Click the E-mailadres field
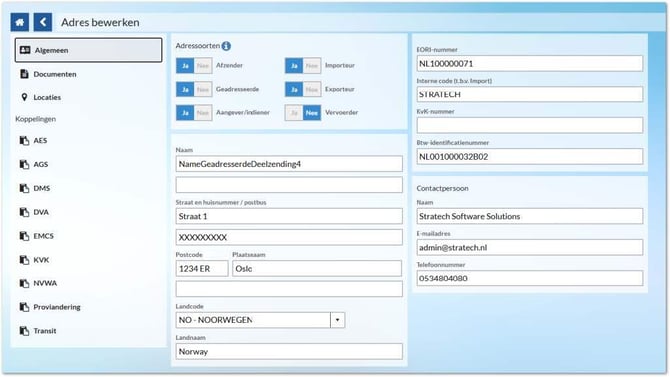The height and width of the screenshot is (377, 670). (529, 247)
